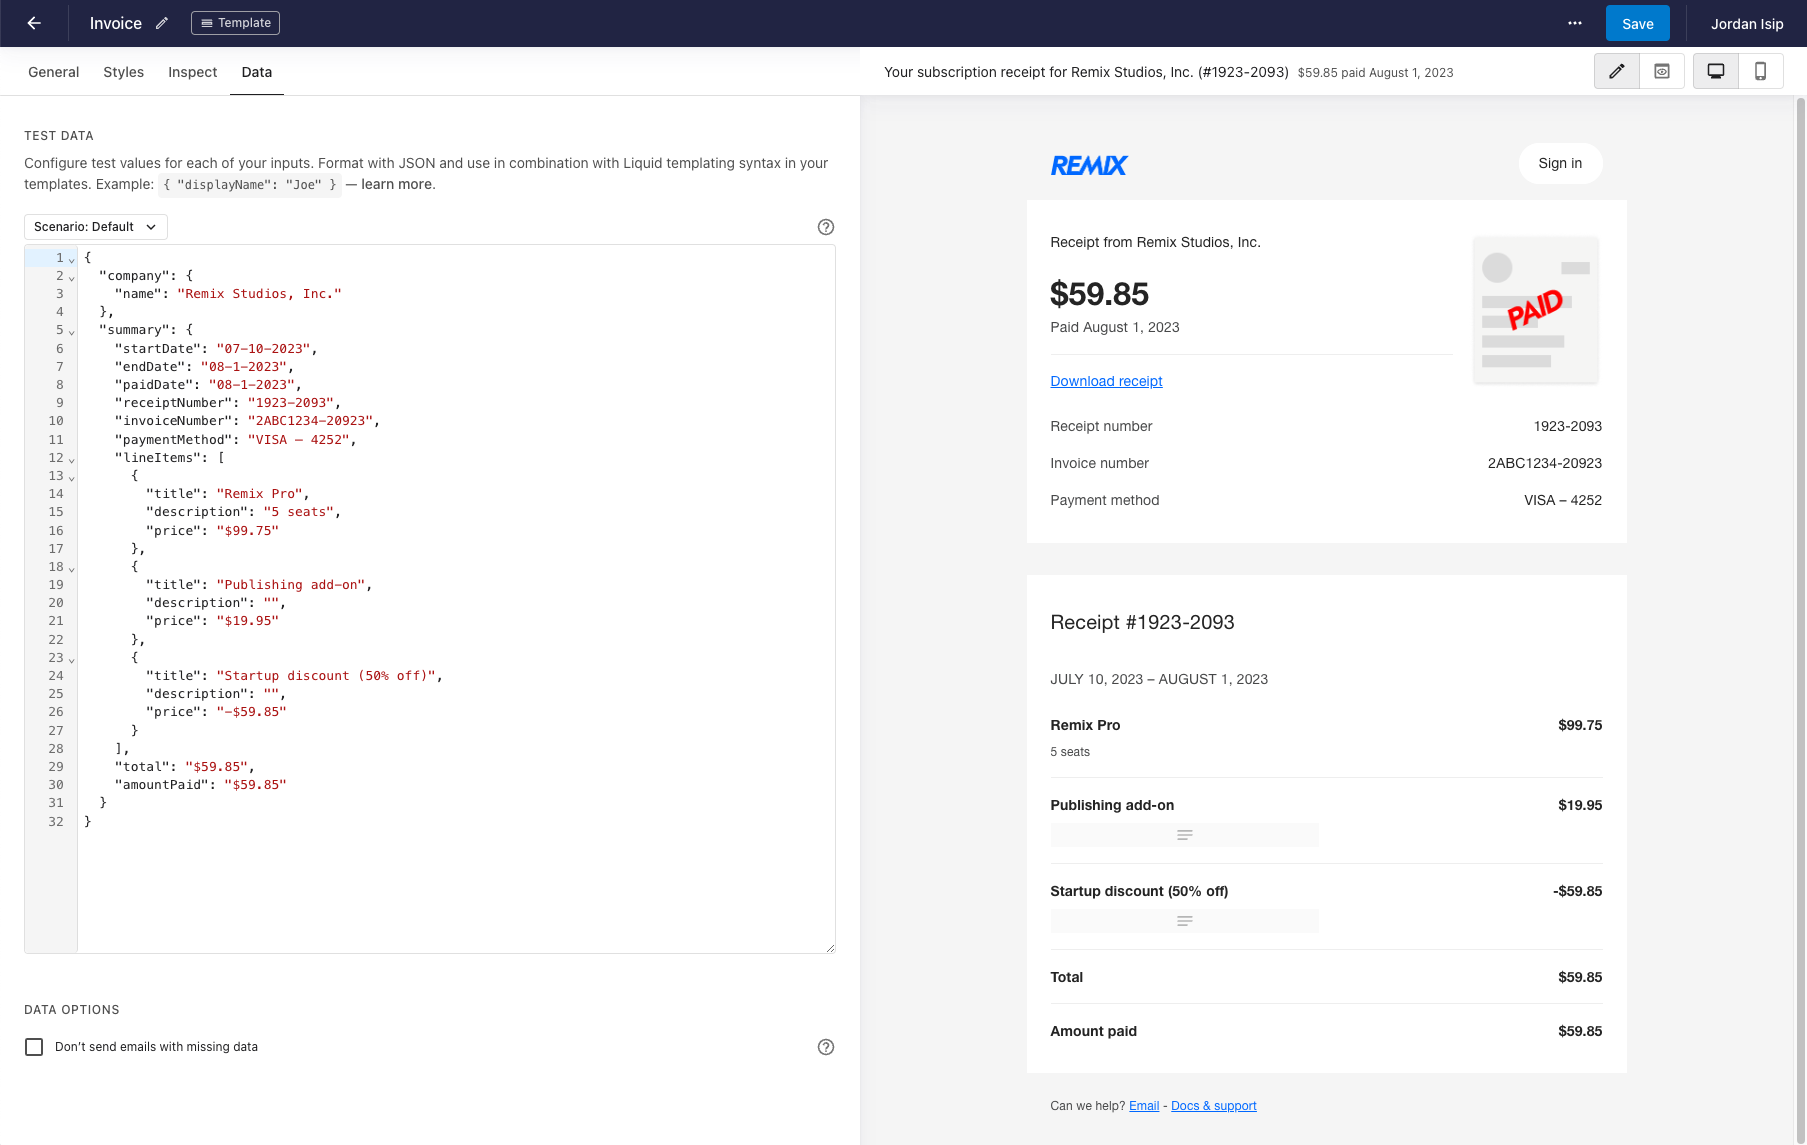
Task: Click the Save button
Action: 1638,23
